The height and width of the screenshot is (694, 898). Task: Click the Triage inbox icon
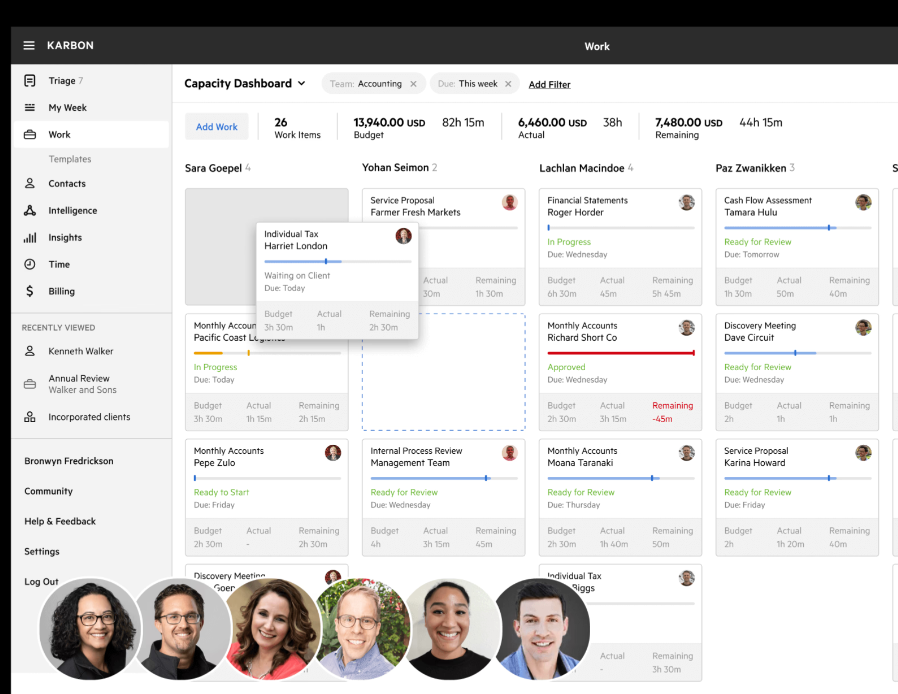(30, 81)
